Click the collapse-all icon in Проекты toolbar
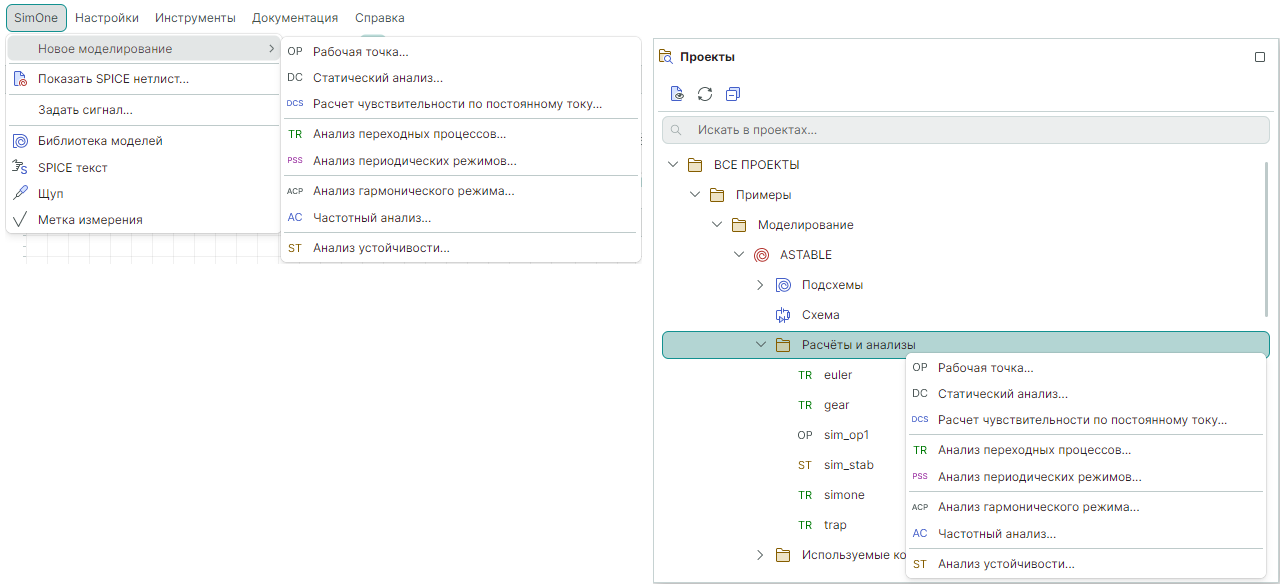The height and width of the screenshot is (586, 1283). coord(733,94)
